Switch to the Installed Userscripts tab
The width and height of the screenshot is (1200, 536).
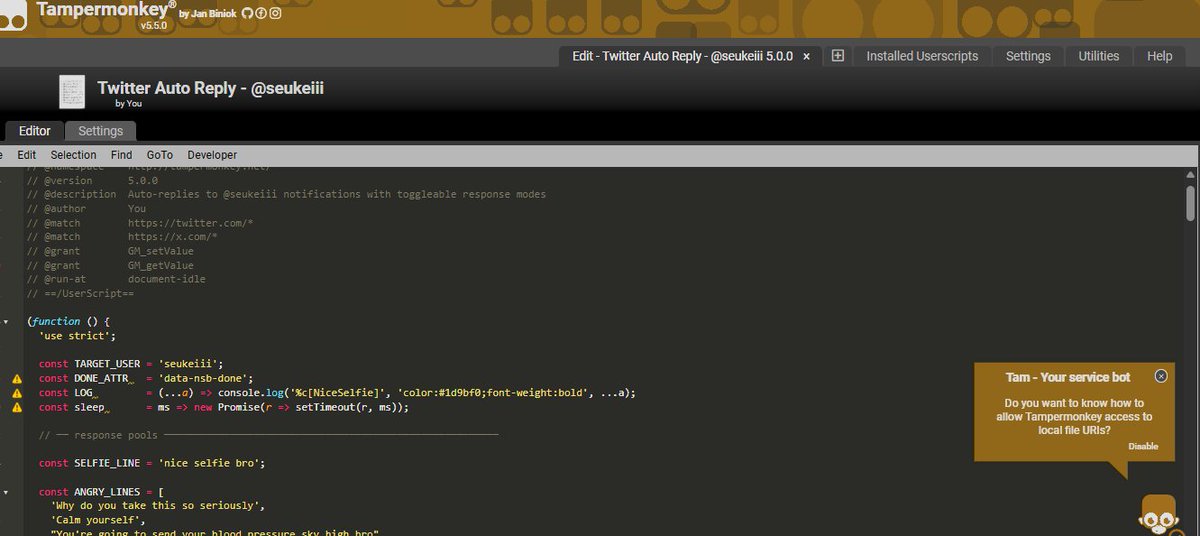[922, 56]
